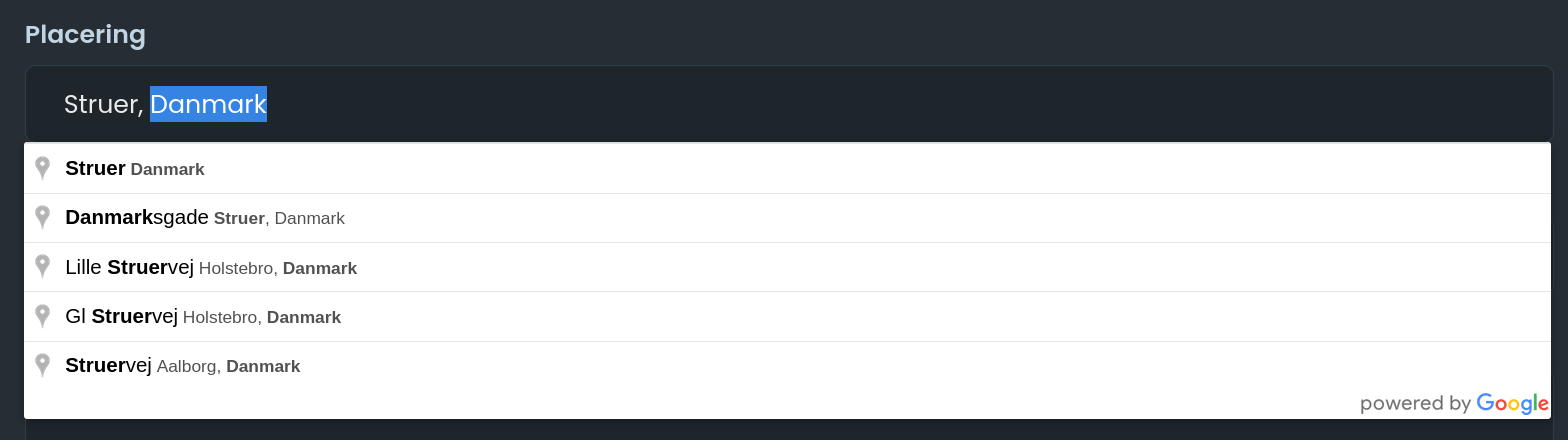Click the word Struer in the location field
Screen dimensions: 1568x440
point(103,104)
